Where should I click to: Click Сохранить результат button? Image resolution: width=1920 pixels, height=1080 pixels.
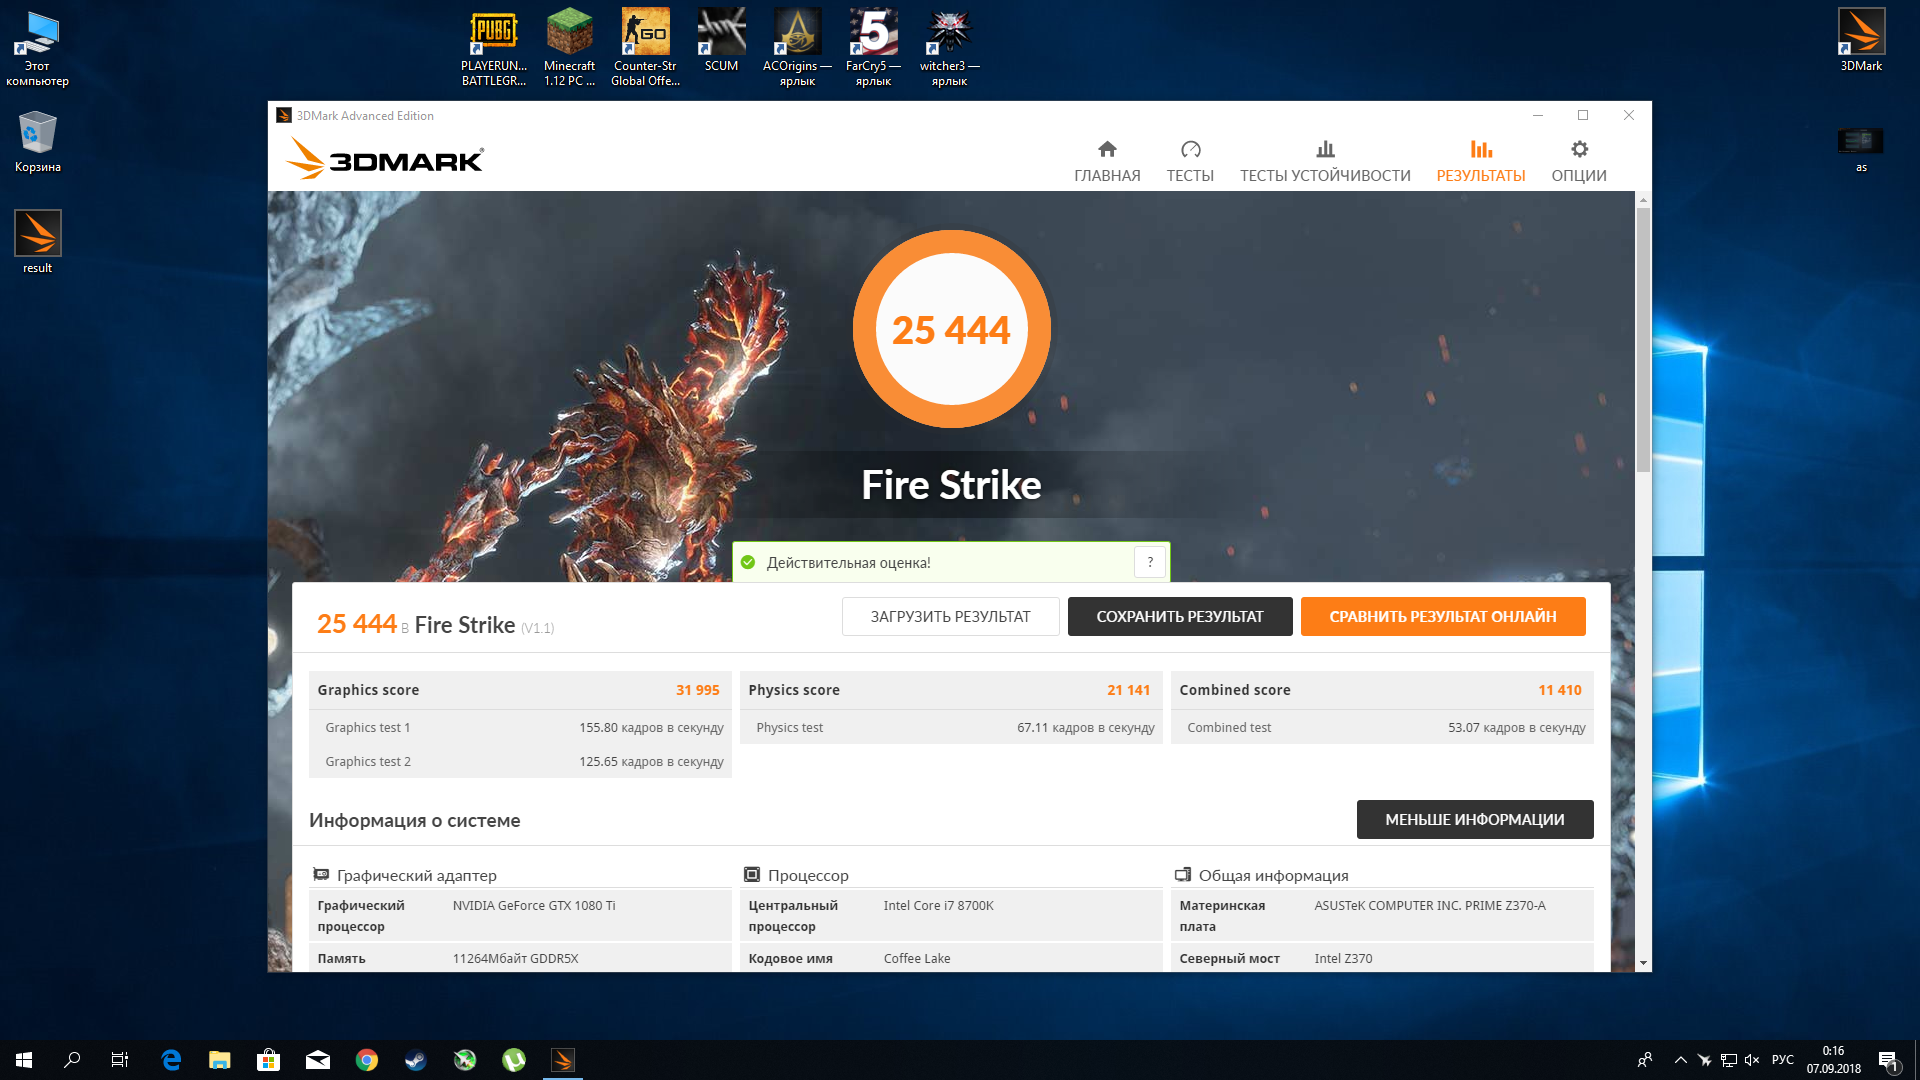pyautogui.click(x=1180, y=617)
